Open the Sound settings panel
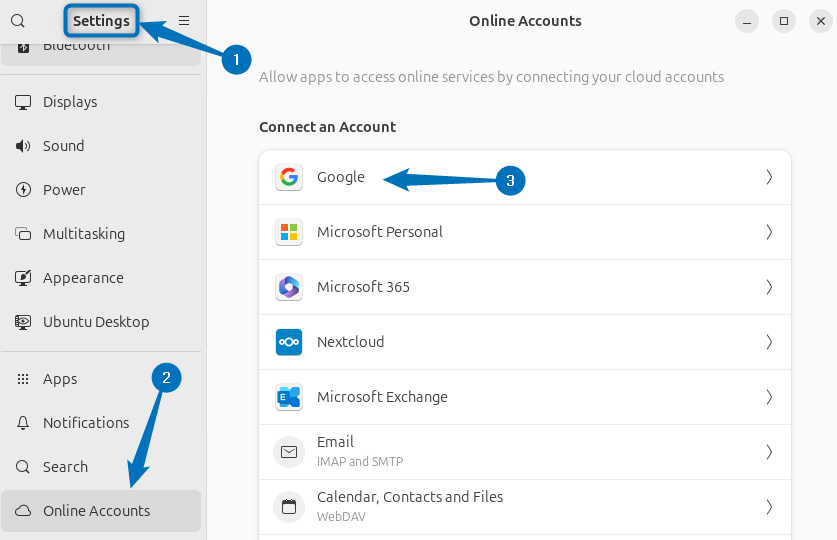The image size is (837, 540). (x=101, y=146)
